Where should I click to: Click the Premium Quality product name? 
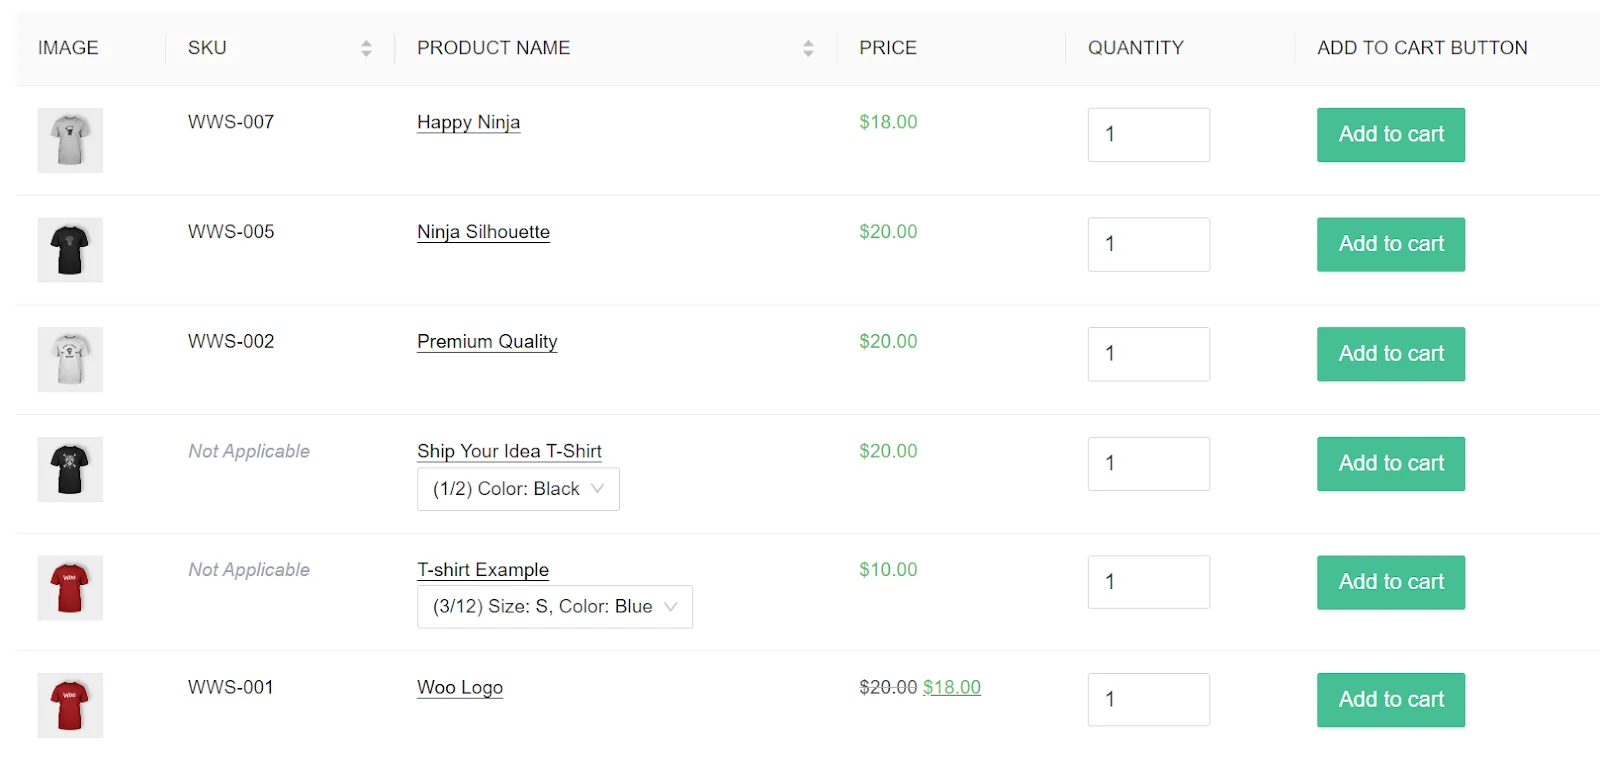click(x=486, y=341)
